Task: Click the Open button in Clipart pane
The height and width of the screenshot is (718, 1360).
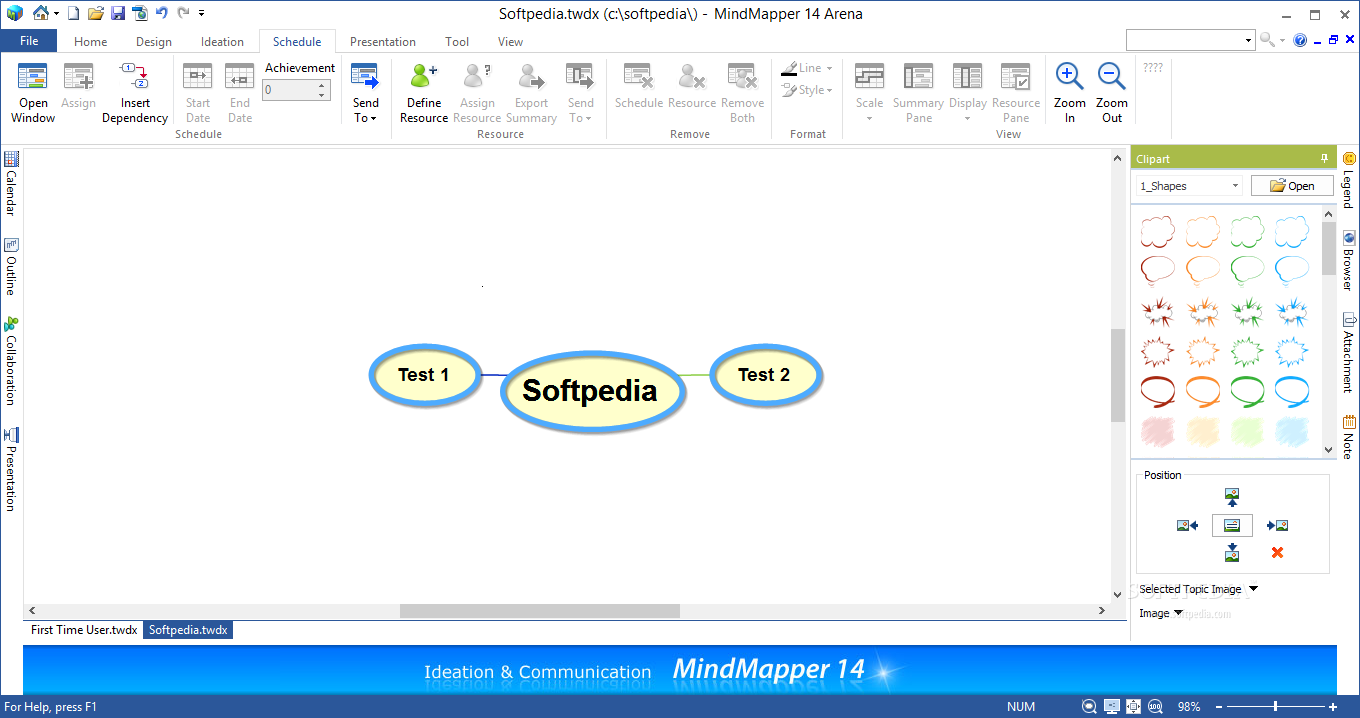Action: pyautogui.click(x=1292, y=186)
